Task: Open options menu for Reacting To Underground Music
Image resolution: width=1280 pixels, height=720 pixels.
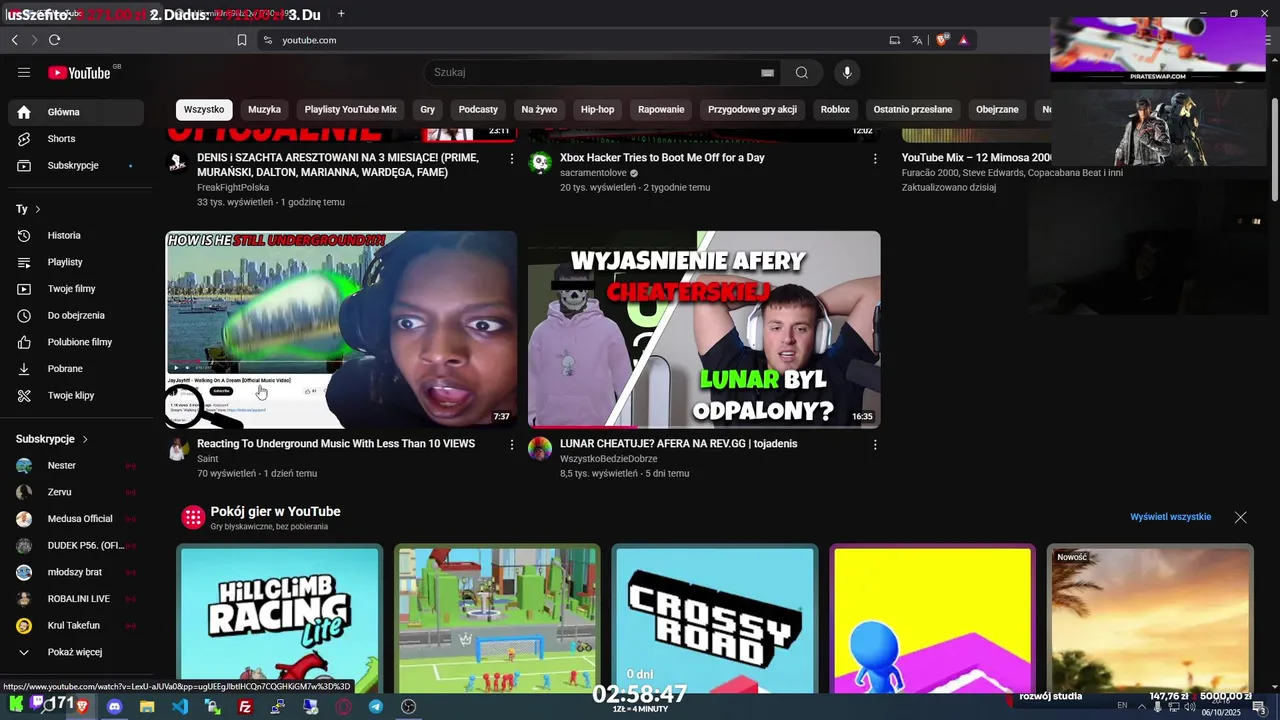Action: (512, 445)
